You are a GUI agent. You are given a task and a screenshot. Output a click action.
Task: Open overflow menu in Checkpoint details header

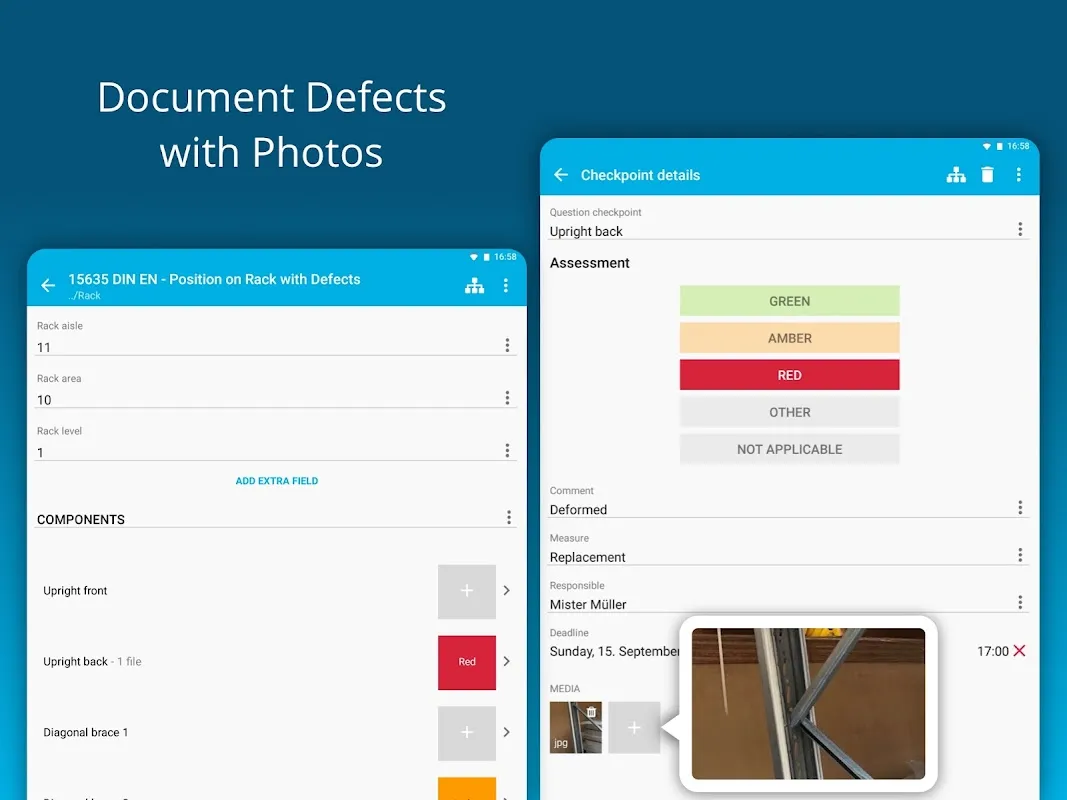click(1018, 175)
